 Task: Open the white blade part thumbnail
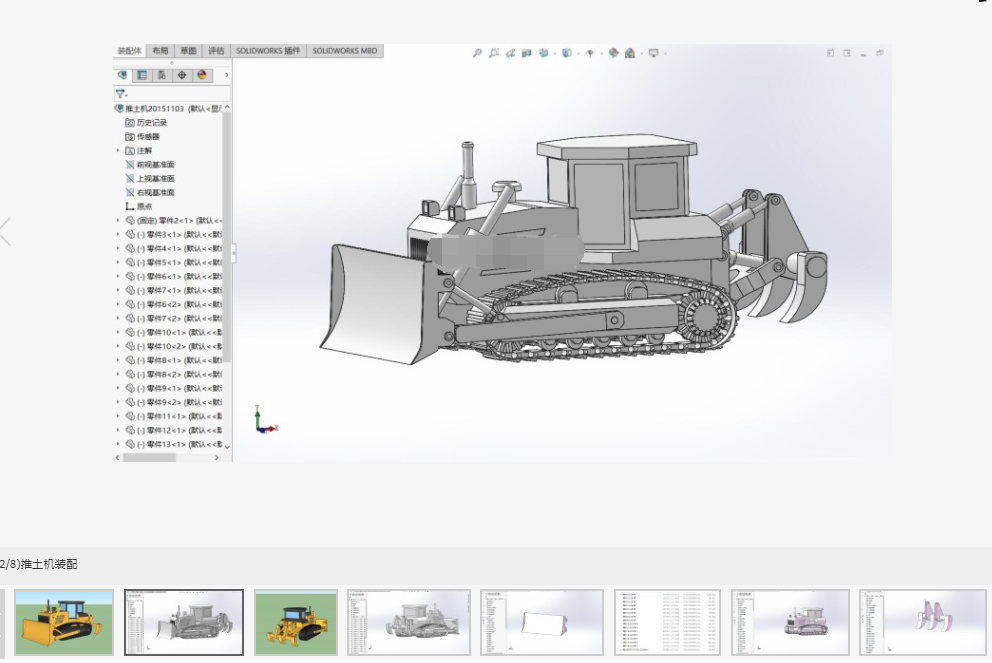click(x=542, y=623)
